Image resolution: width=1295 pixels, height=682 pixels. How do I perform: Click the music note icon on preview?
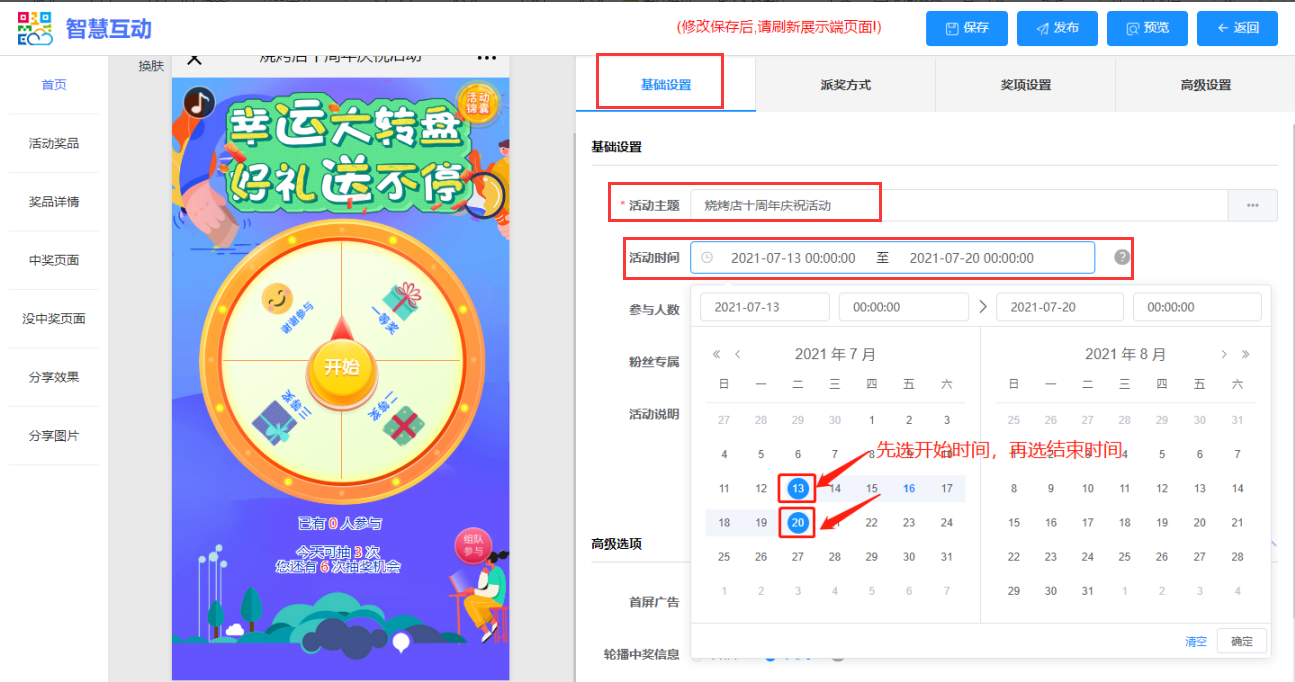[199, 102]
